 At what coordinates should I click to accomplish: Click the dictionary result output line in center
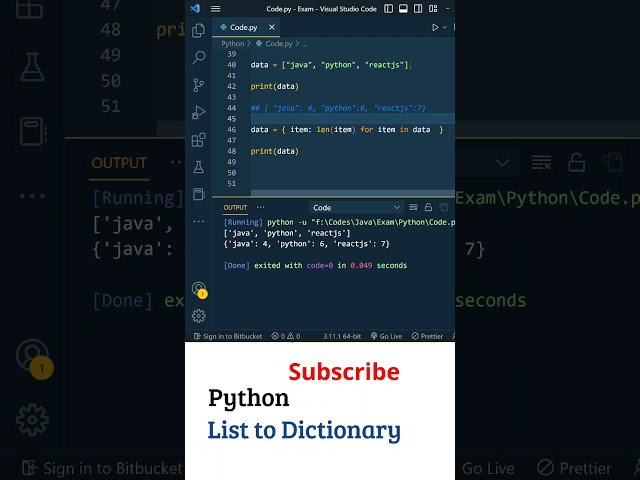307,244
